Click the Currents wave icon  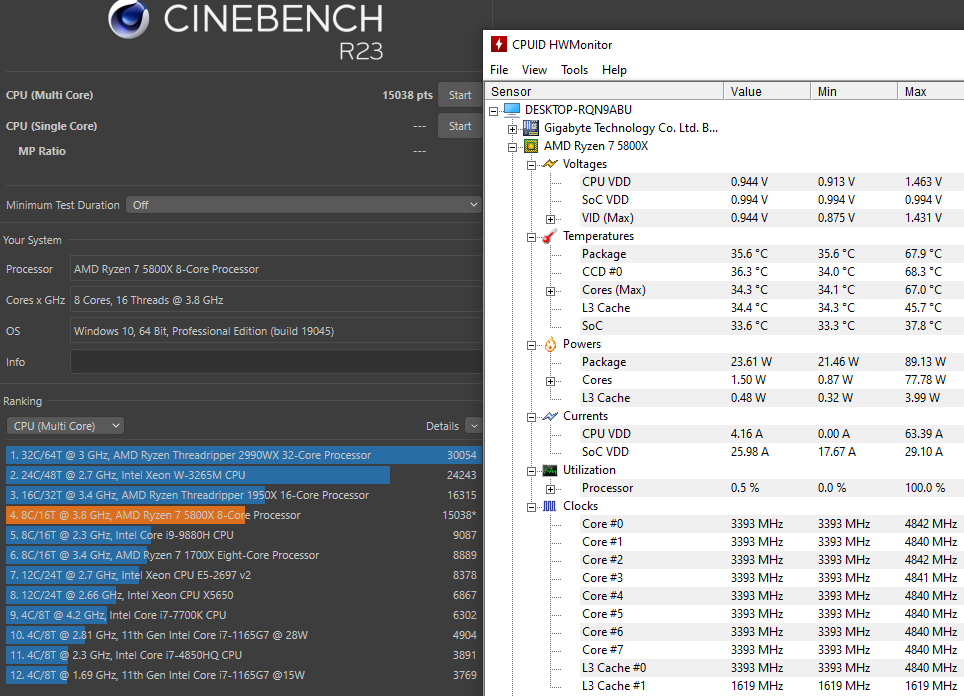pos(550,416)
